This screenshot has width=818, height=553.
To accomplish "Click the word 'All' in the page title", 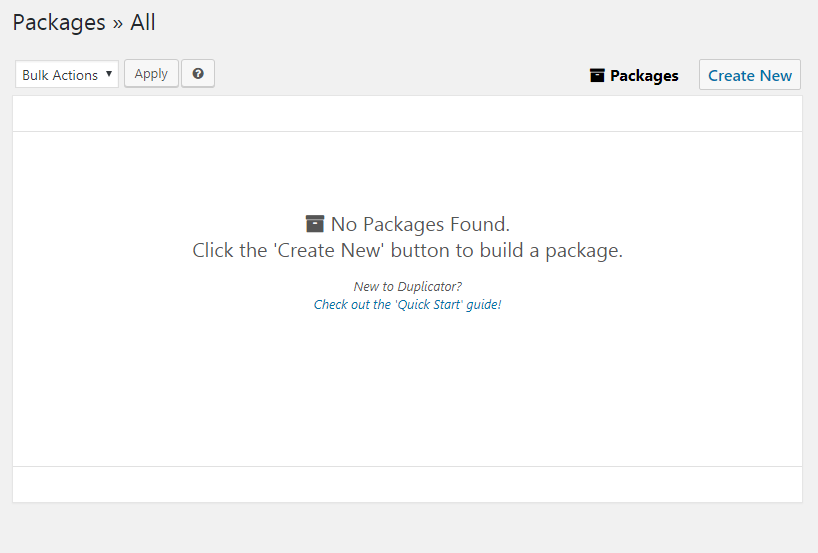I will point(143,22).
